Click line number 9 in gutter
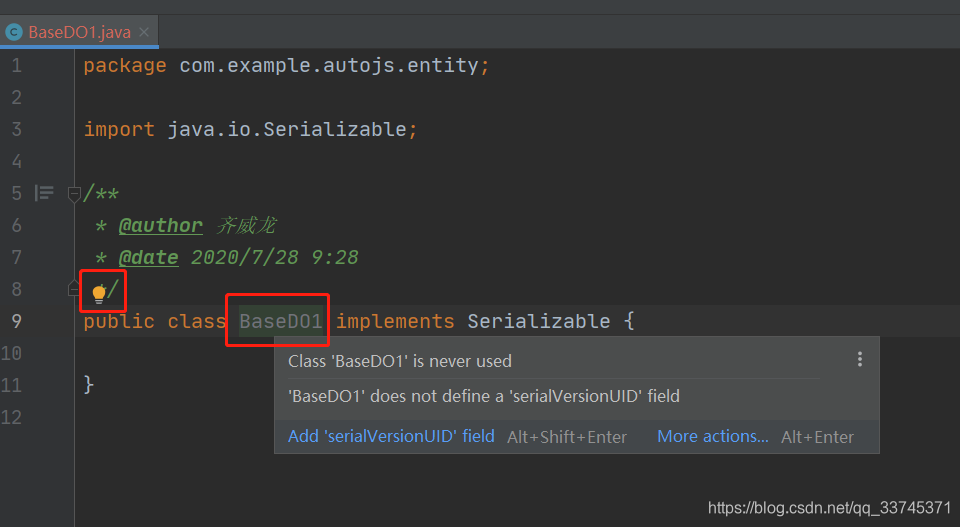Viewport: 960px width, 527px height. coord(17,321)
